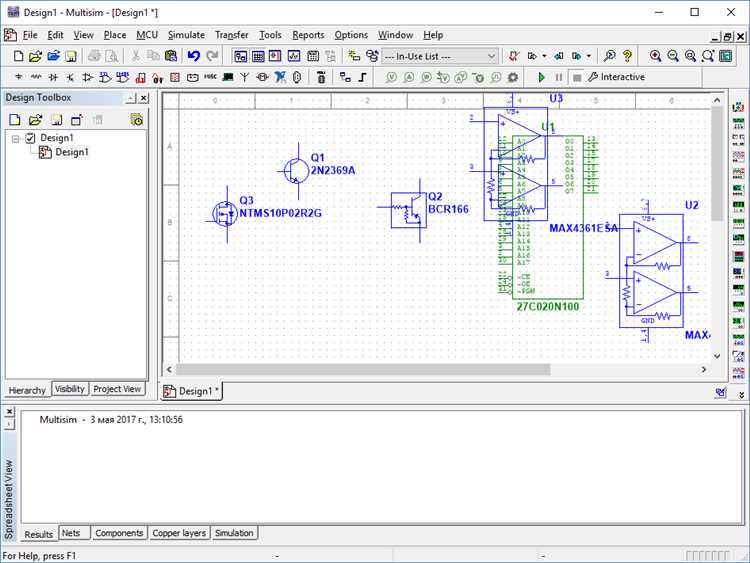This screenshot has width=750, height=563.
Task: Select the Q2 BCR166 component
Action: click(x=409, y=210)
